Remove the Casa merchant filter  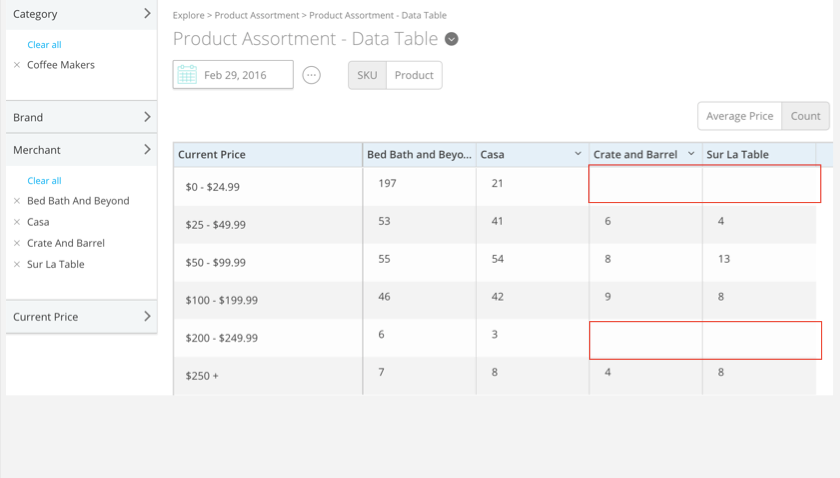click(x=17, y=222)
